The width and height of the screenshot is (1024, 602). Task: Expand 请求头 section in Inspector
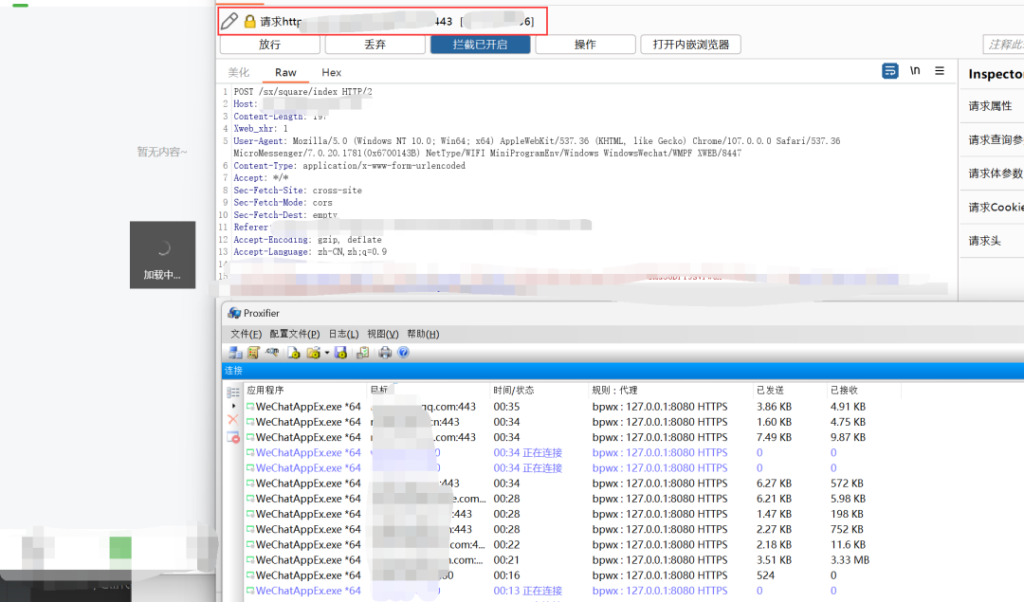983,241
